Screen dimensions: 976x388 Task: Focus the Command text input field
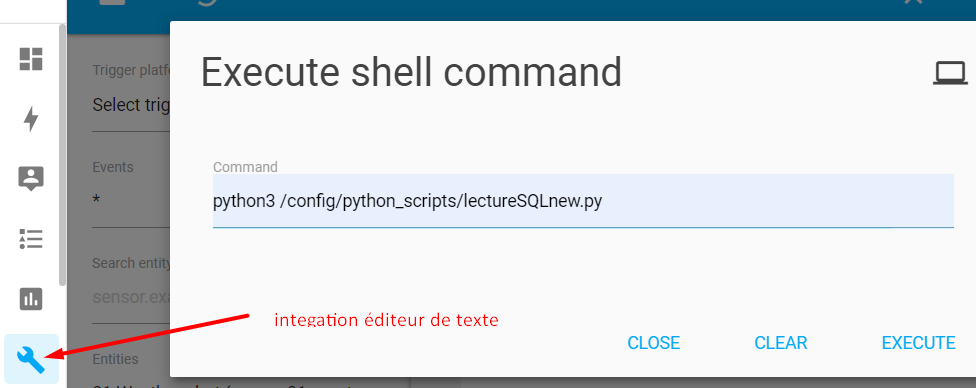pyautogui.click(x=583, y=201)
